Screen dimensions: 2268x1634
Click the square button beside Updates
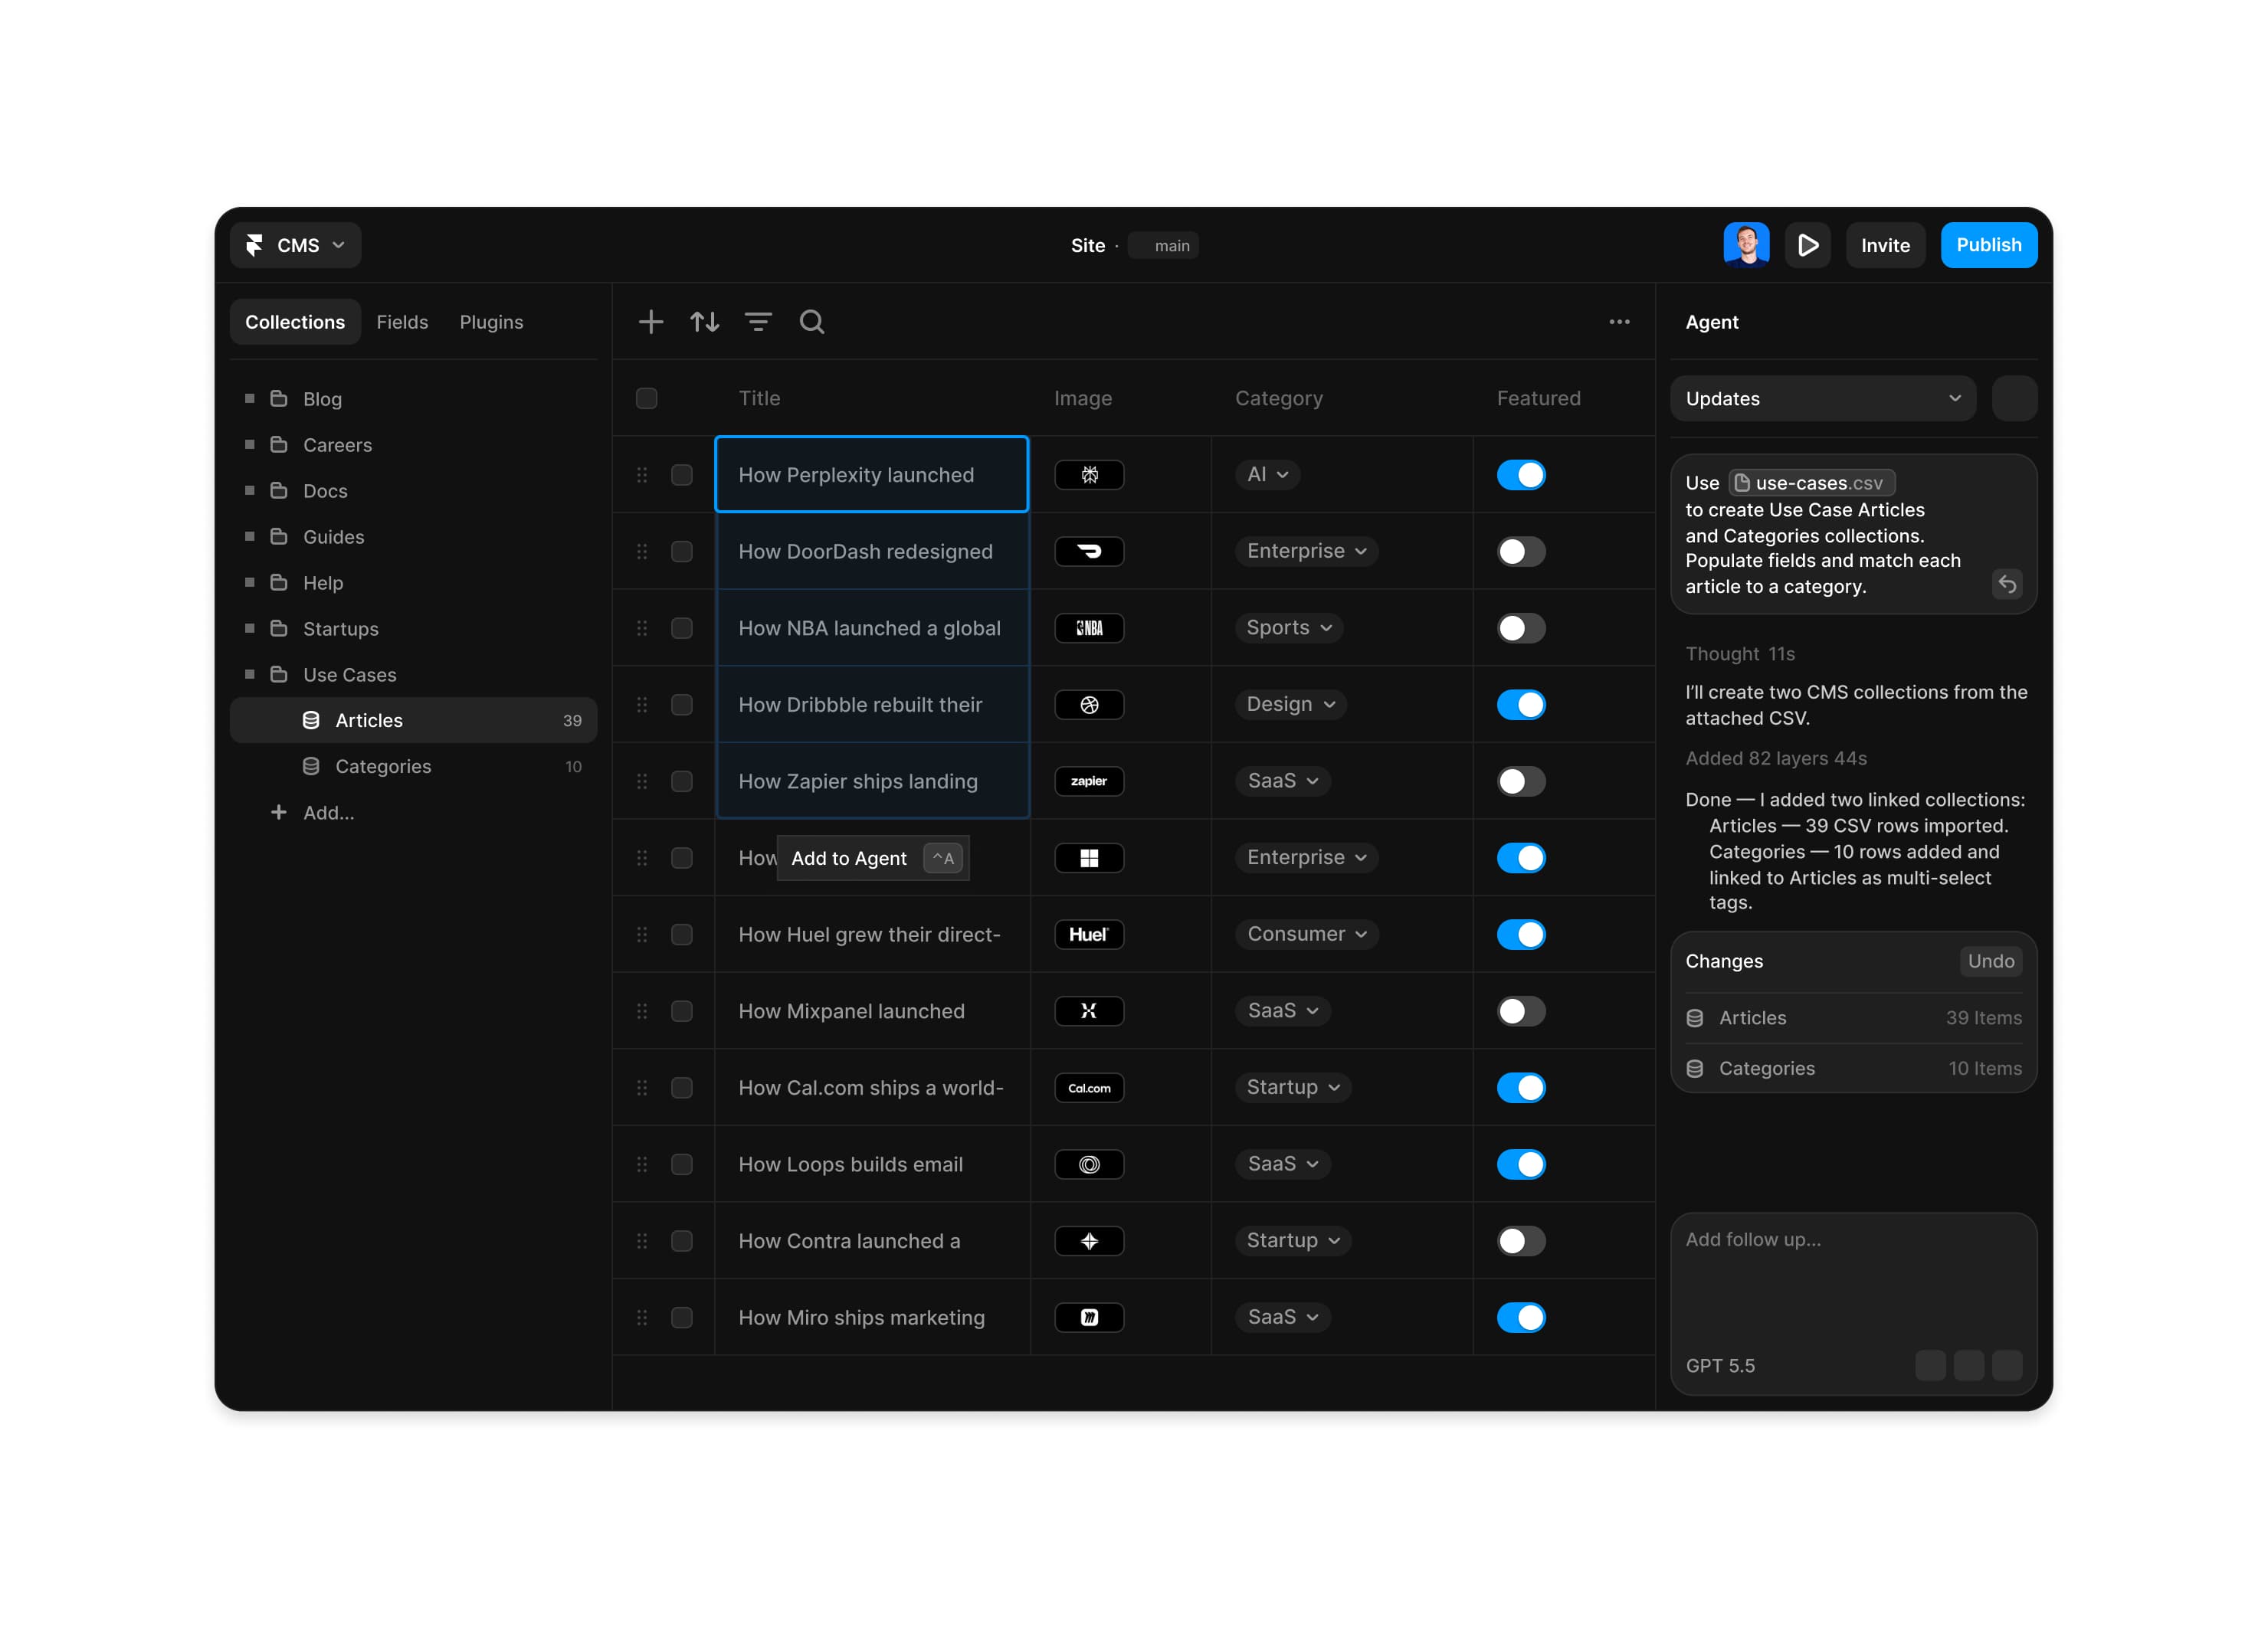click(x=2014, y=399)
